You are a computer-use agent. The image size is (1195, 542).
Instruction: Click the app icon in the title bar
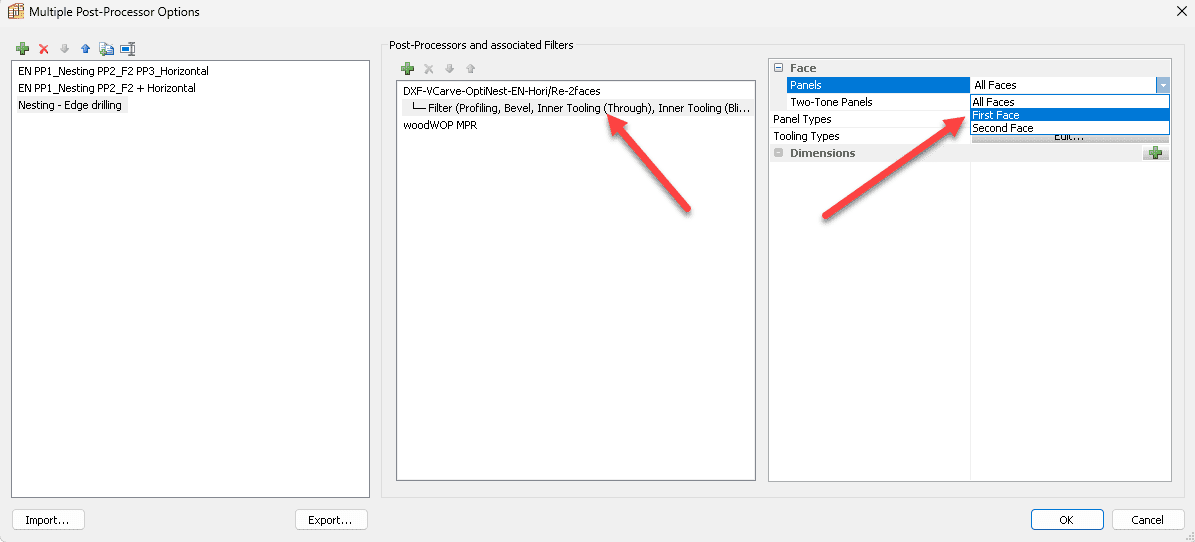(x=16, y=12)
